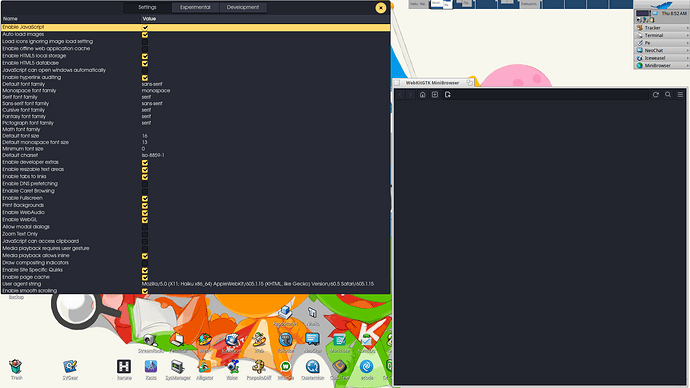Toggle Media playback allows inline checkbox

click(145, 256)
